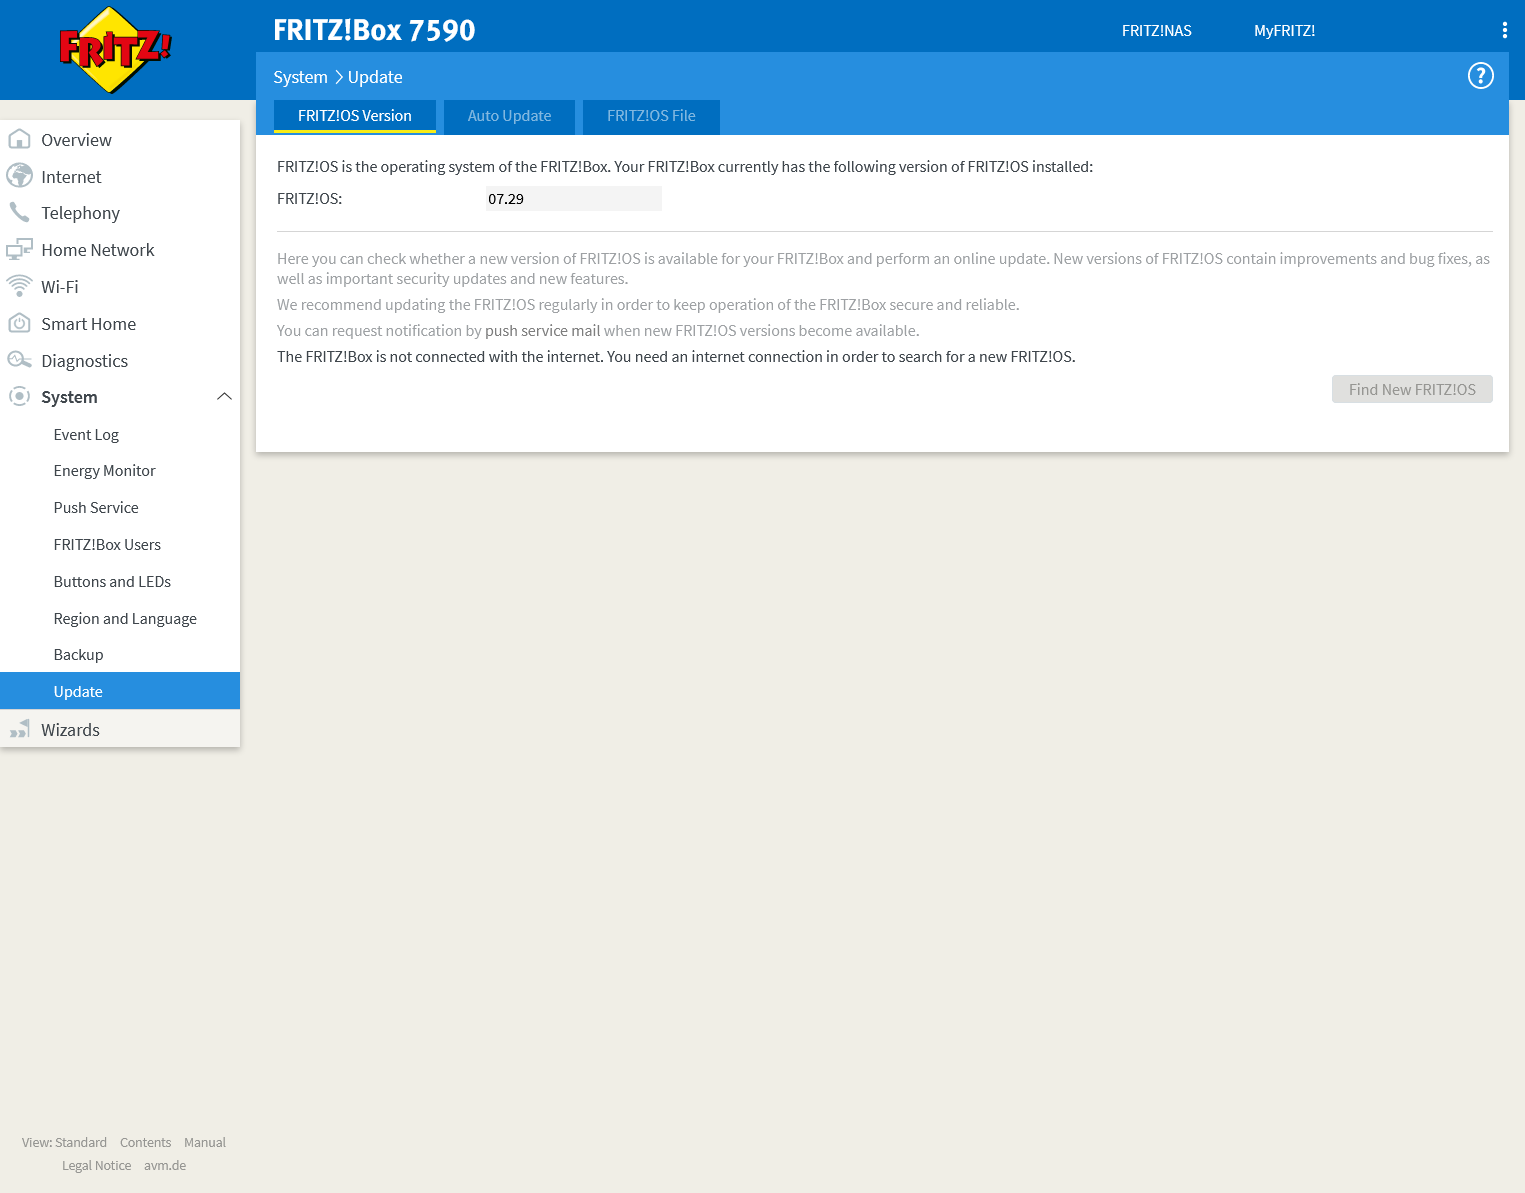
Task: Open the Wi-Fi menu item
Action: point(120,287)
